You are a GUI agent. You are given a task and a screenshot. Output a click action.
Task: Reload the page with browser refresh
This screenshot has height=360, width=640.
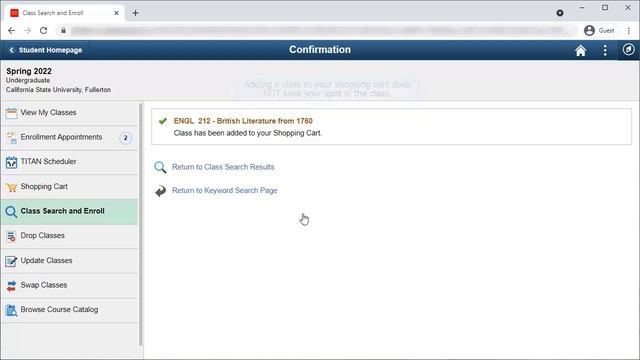[43, 31]
